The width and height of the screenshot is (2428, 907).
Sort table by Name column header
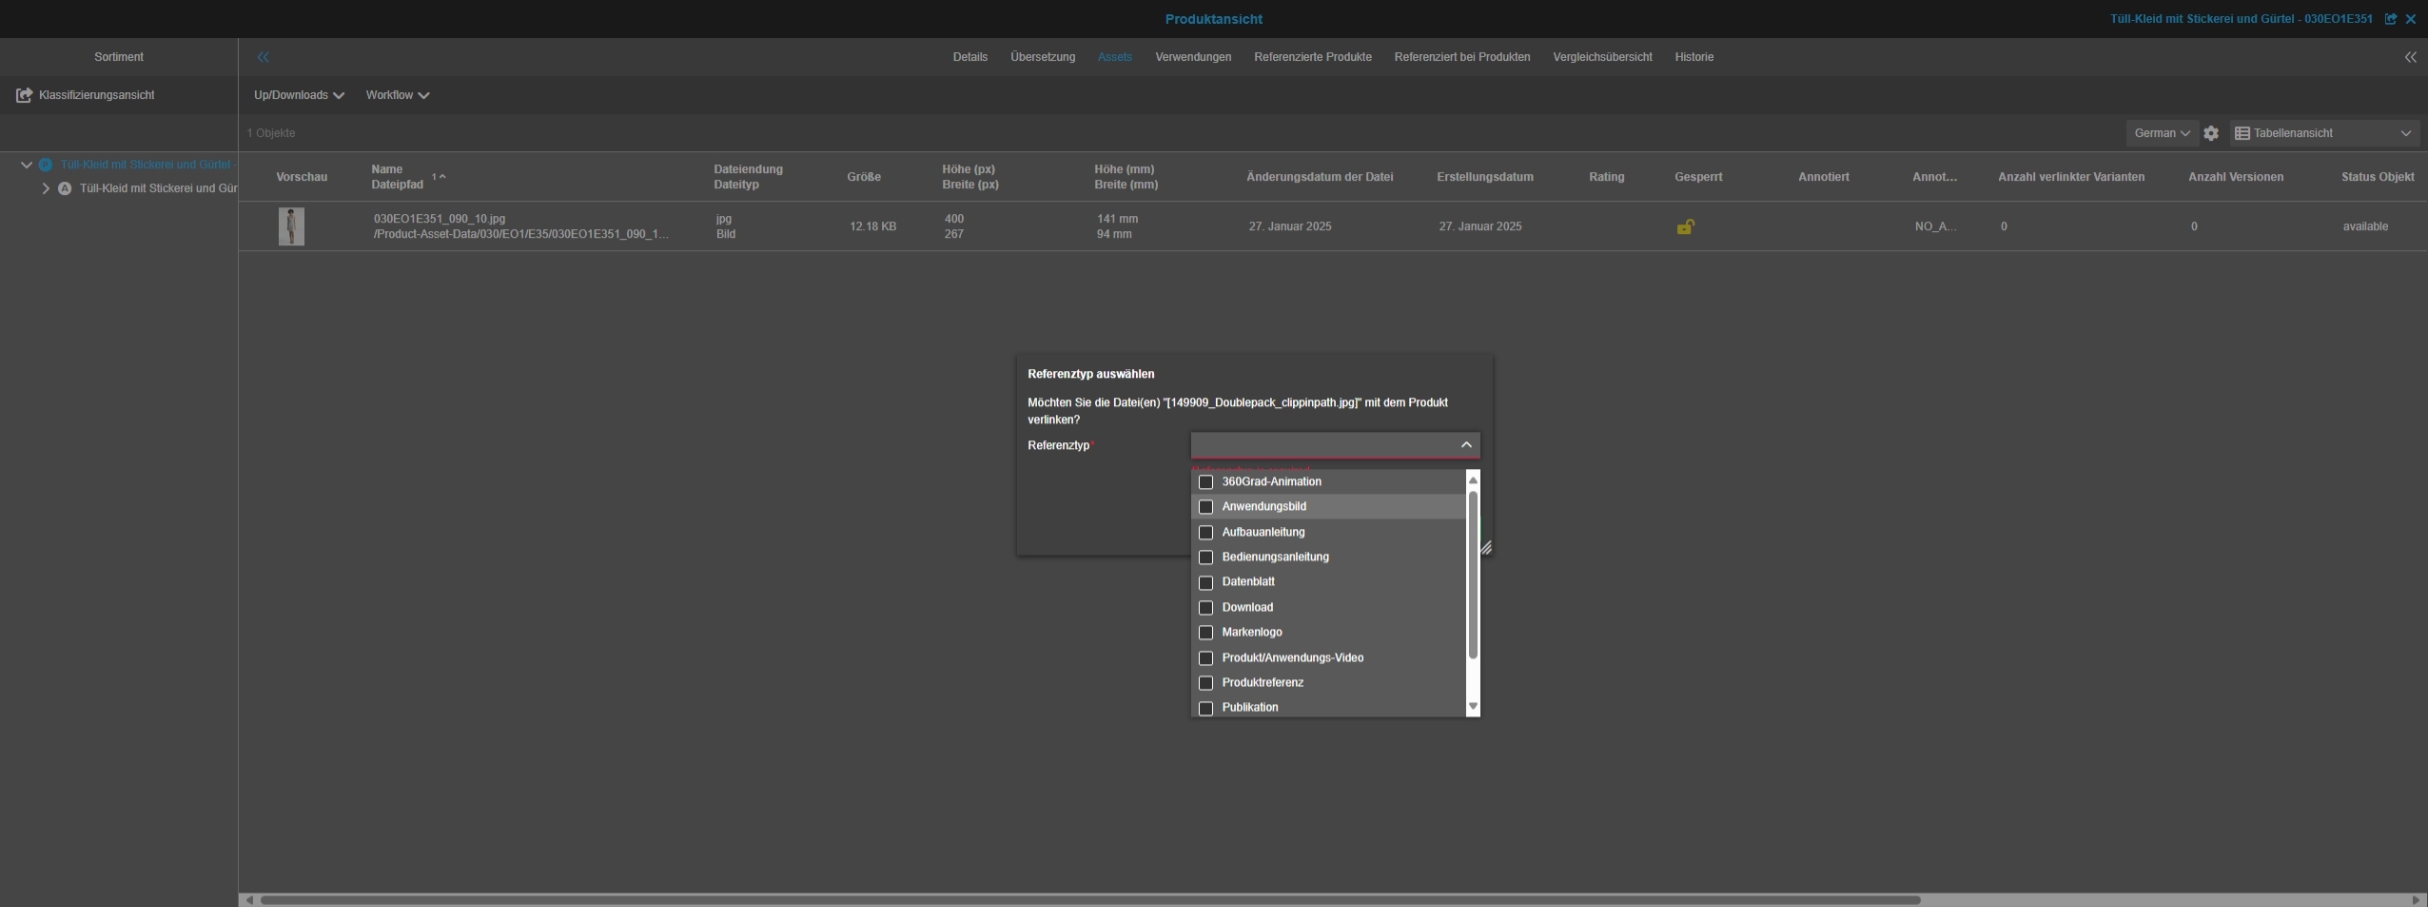(x=387, y=169)
